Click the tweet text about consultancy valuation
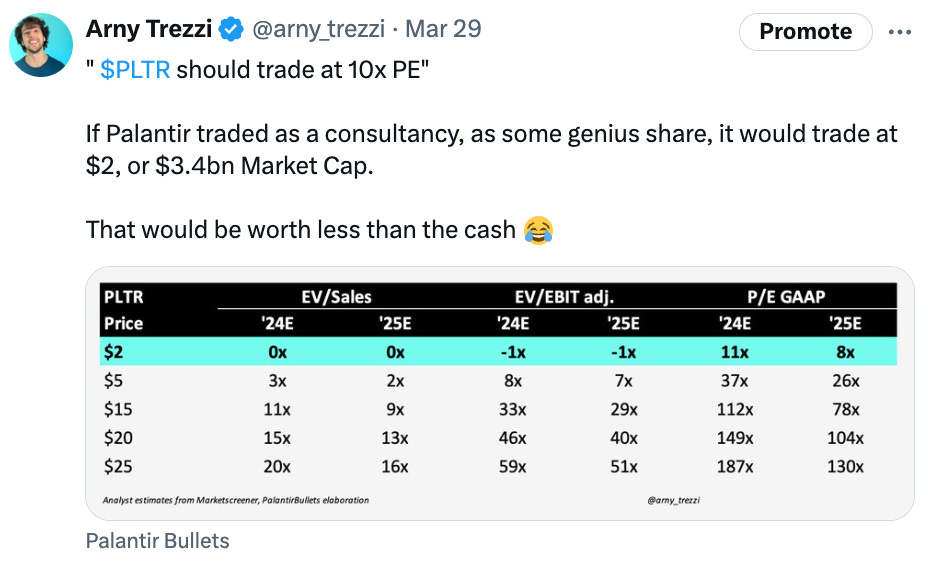Image resolution: width=928 pixels, height=564 pixels. [x=491, y=150]
